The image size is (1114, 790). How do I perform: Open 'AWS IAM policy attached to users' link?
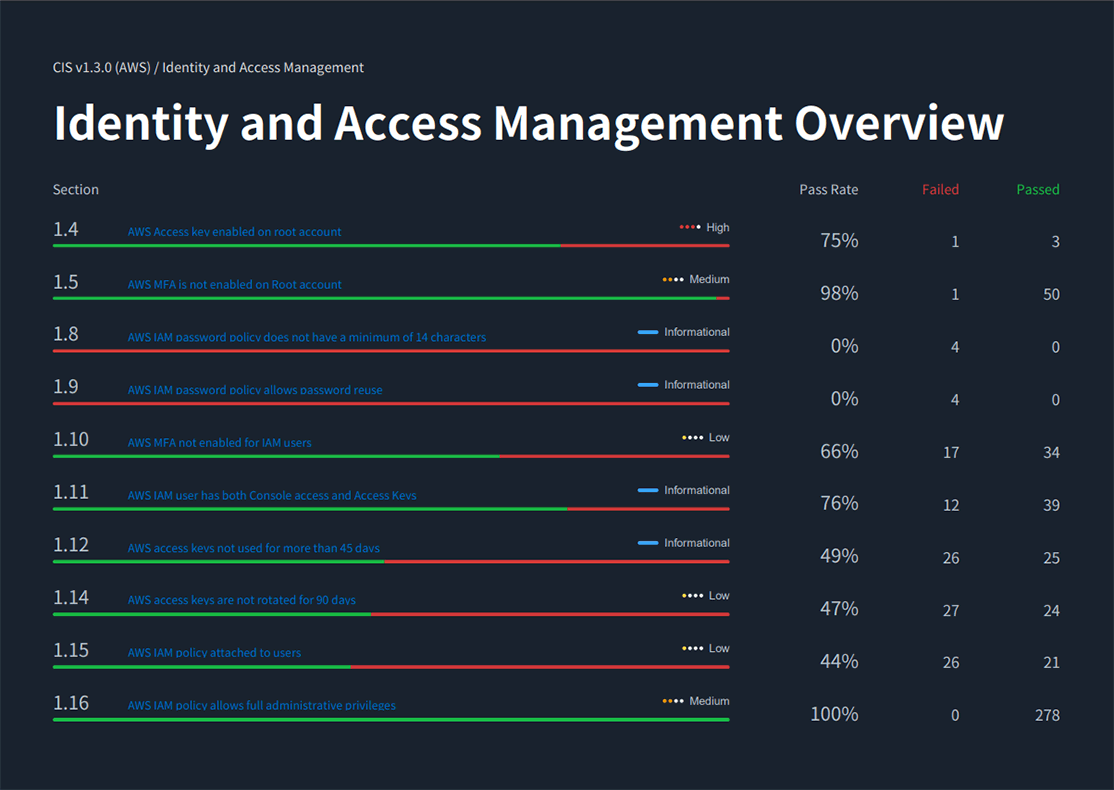[x=215, y=652]
